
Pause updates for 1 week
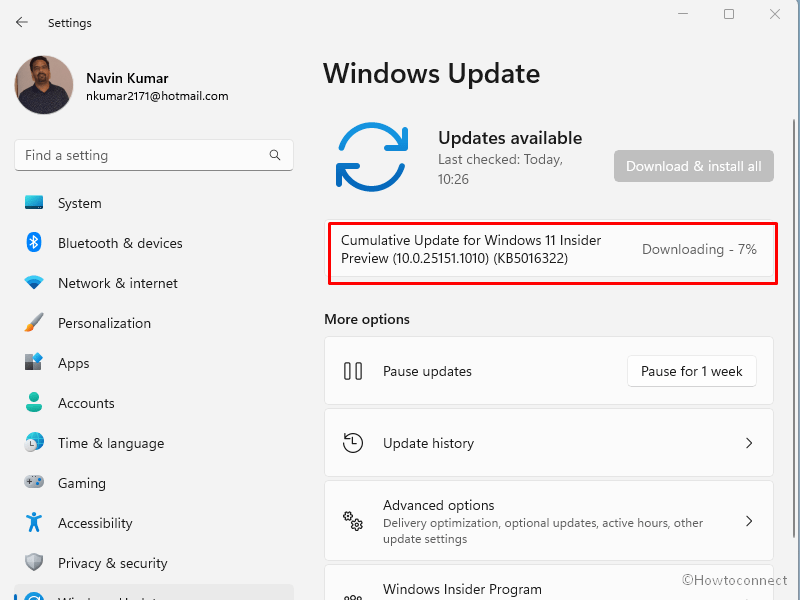tap(691, 371)
